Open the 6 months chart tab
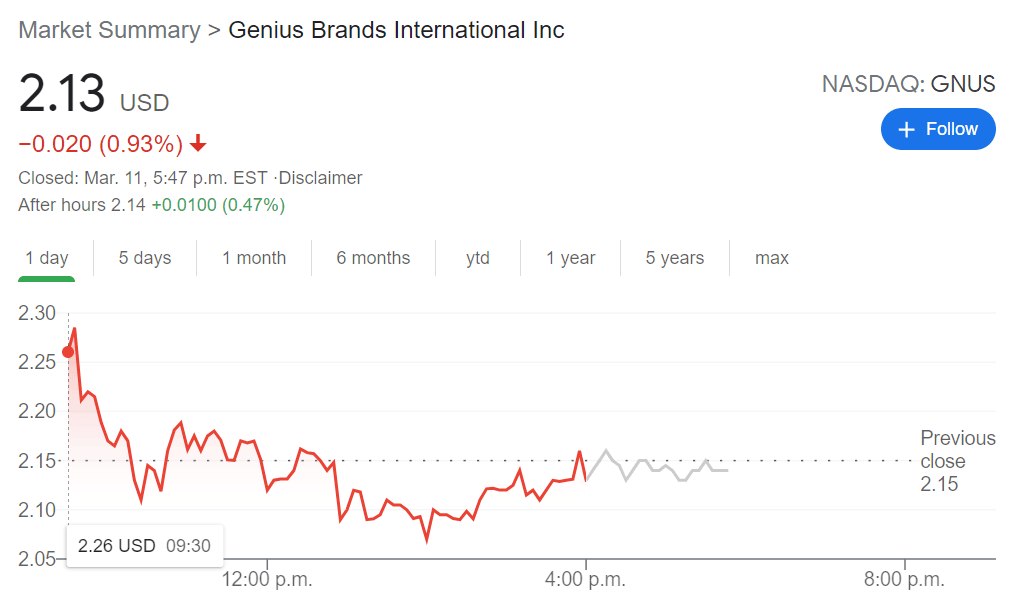The width and height of the screenshot is (1023, 612). [x=373, y=258]
